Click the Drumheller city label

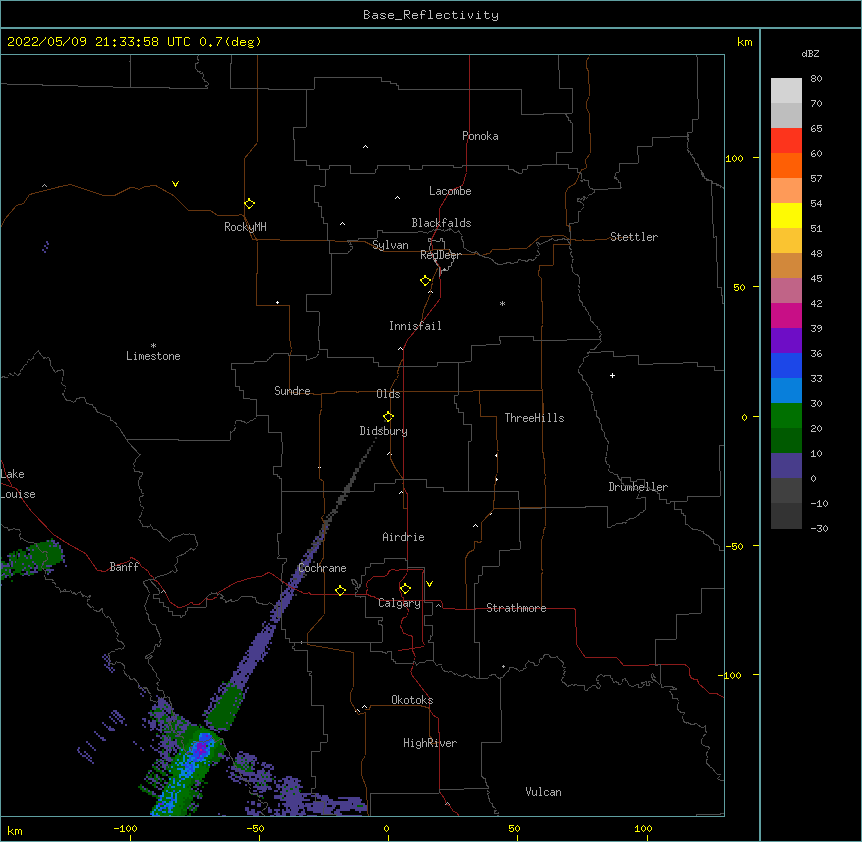pyautogui.click(x=638, y=487)
